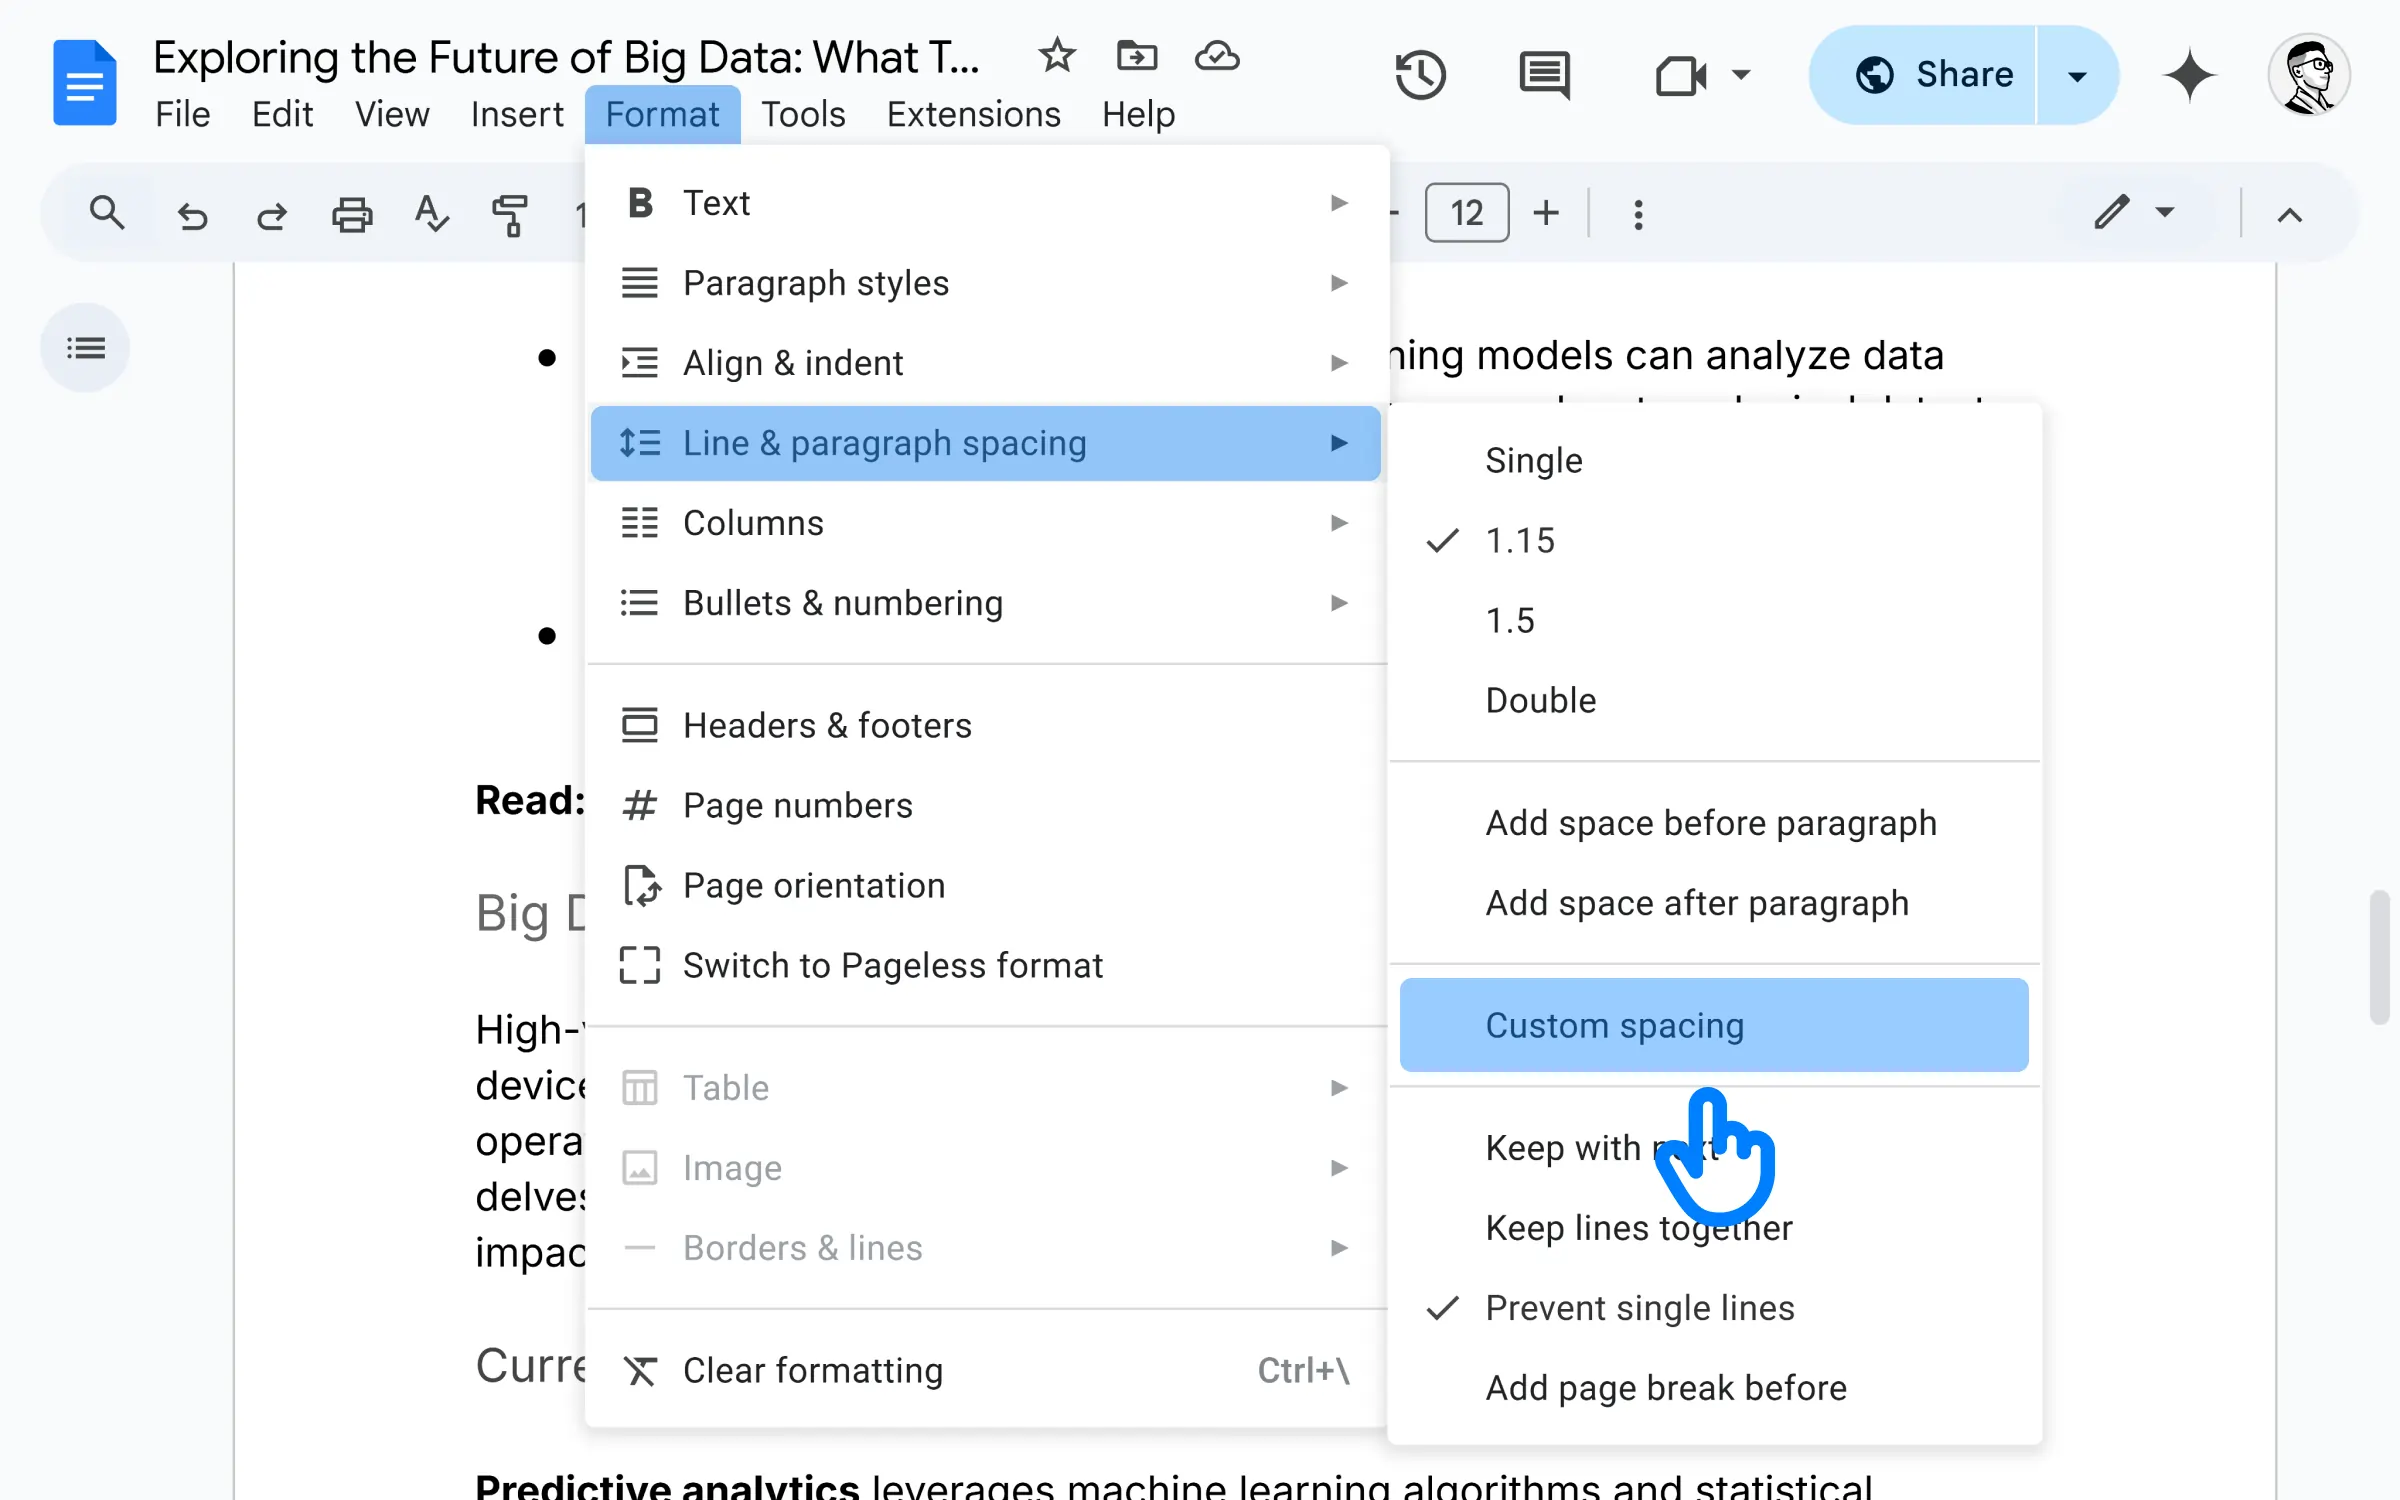Expand the Align & indent submenu
Viewport: 2400px width, 1500px height.
coord(986,363)
